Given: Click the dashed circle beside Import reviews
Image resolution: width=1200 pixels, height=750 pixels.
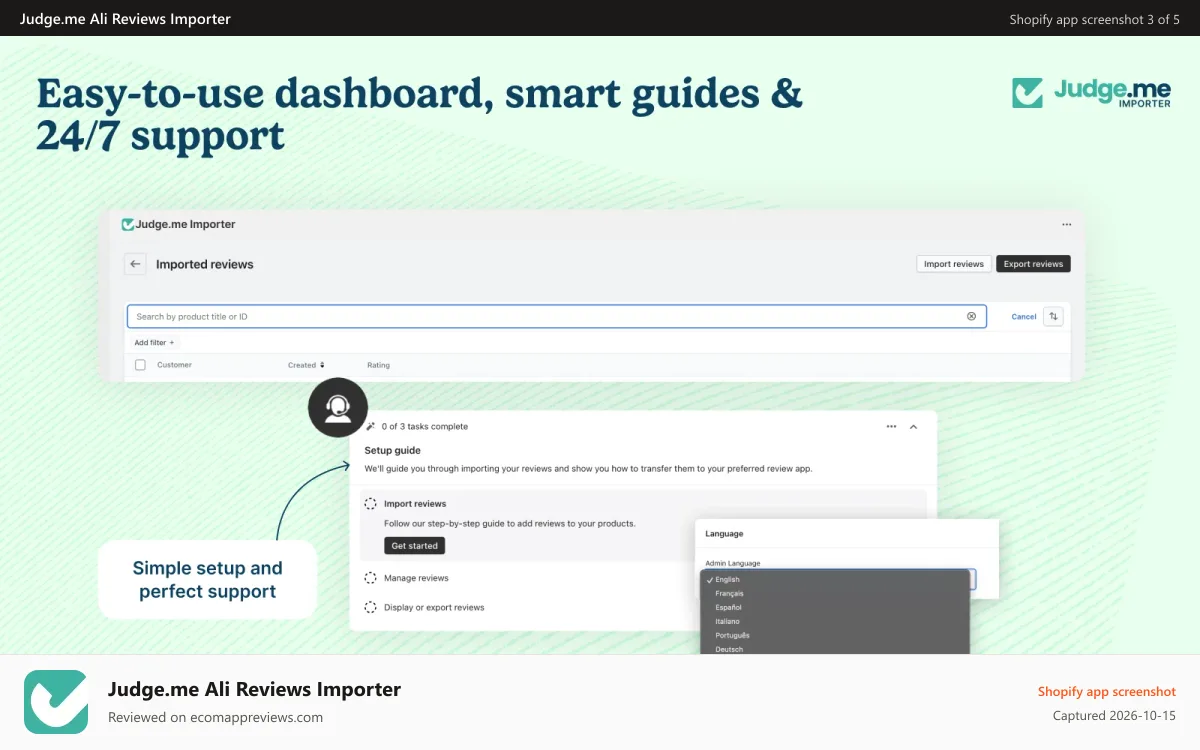Looking at the screenshot, I should point(371,504).
